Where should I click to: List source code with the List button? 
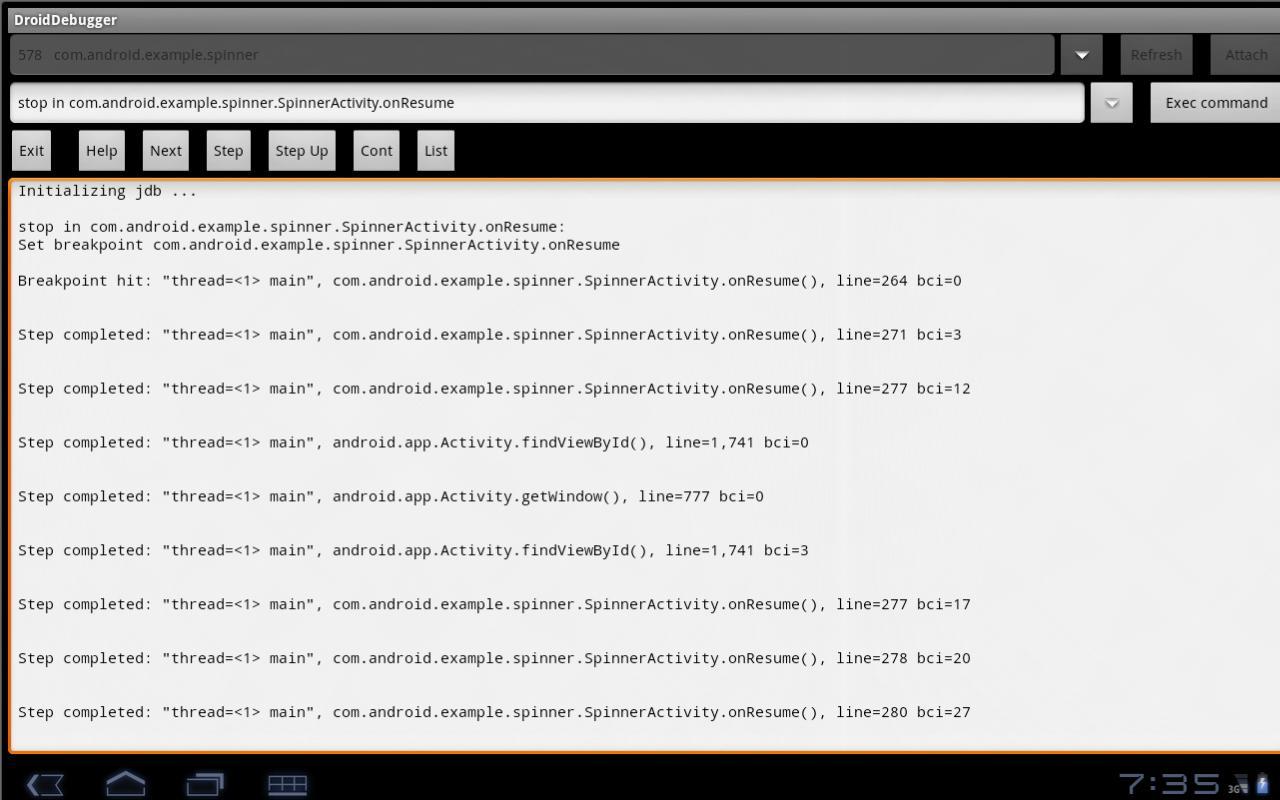pyautogui.click(x=435, y=150)
